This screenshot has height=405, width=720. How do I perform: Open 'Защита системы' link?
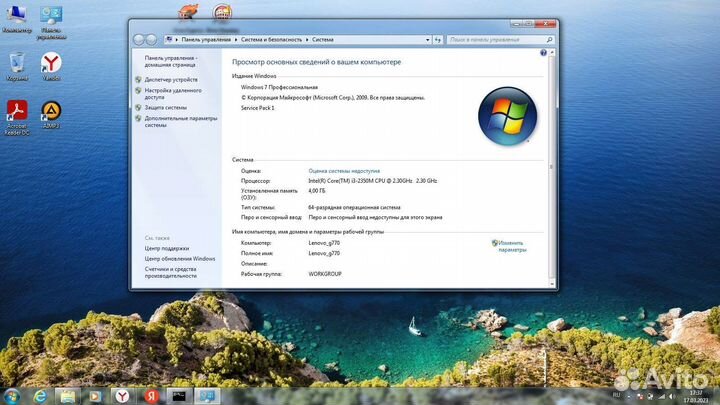click(165, 107)
